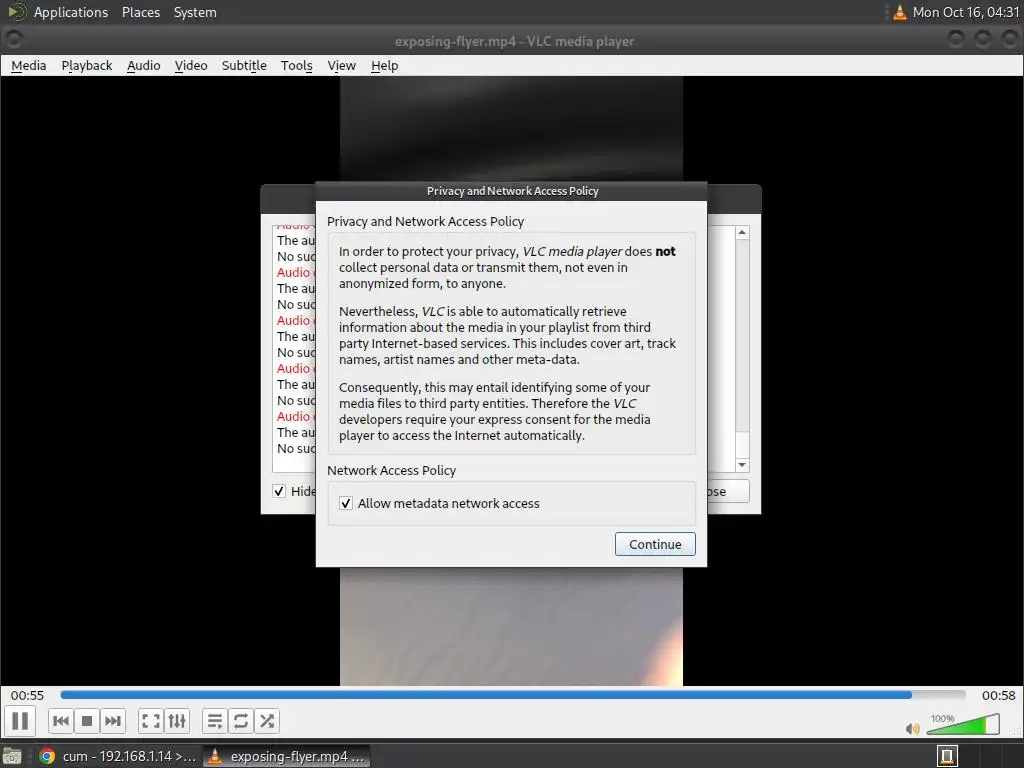Image resolution: width=1024 pixels, height=768 pixels.
Task: Pause playback with the pause button
Action: (x=20, y=721)
